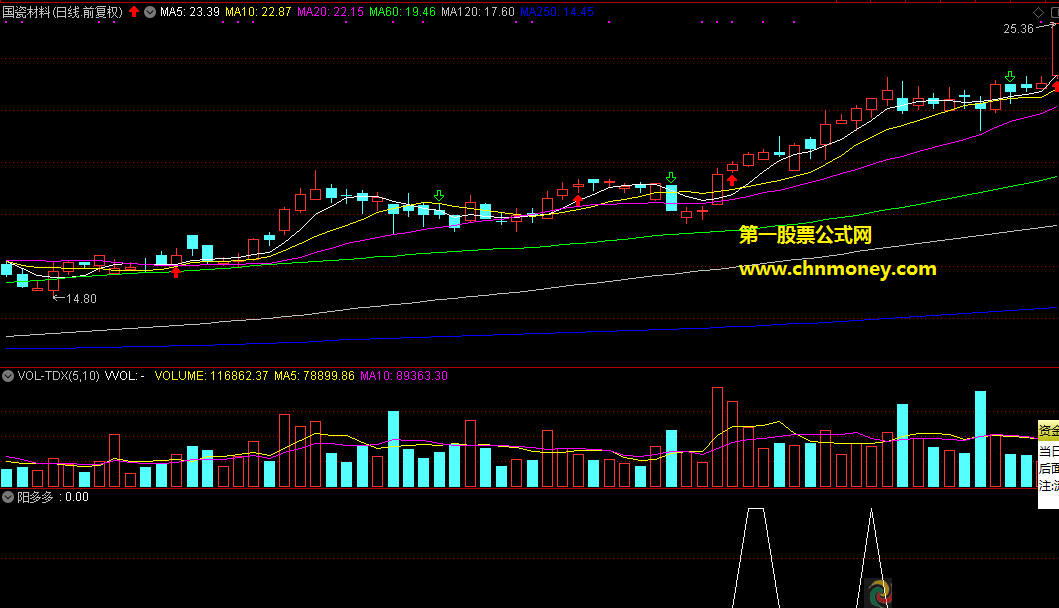Screen dimensions: 1059x608
Task: Click the red up arrow just right of the large cyan mid-chart candle
Action: pyautogui.click(x=732, y=180)
